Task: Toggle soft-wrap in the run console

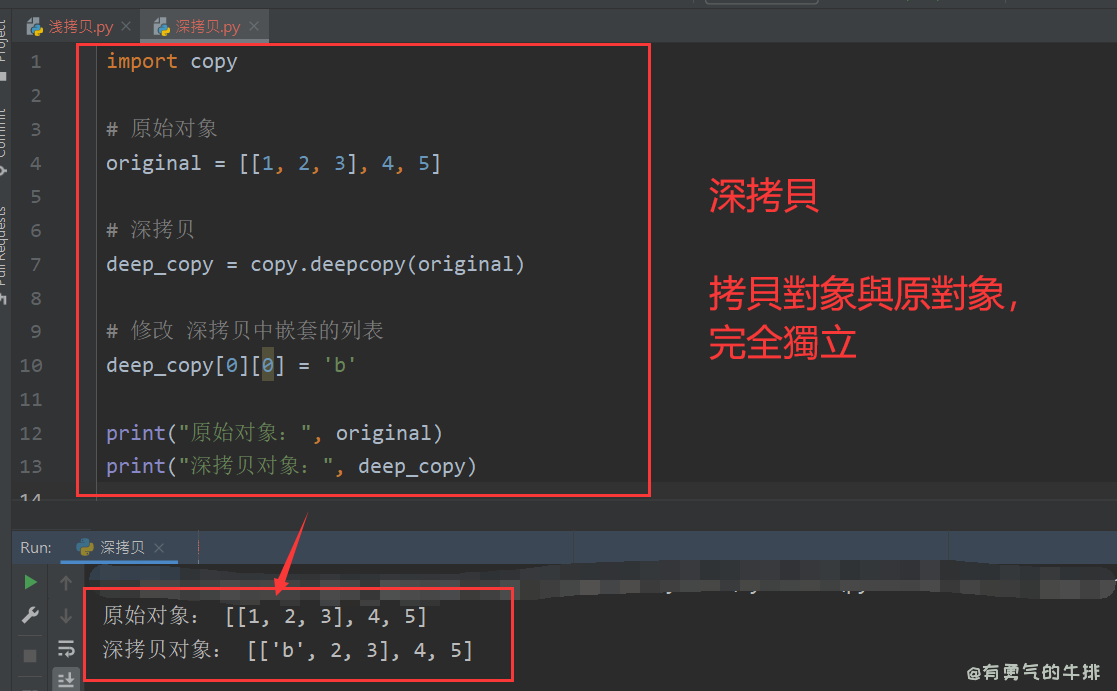Action: click(66, 648)
